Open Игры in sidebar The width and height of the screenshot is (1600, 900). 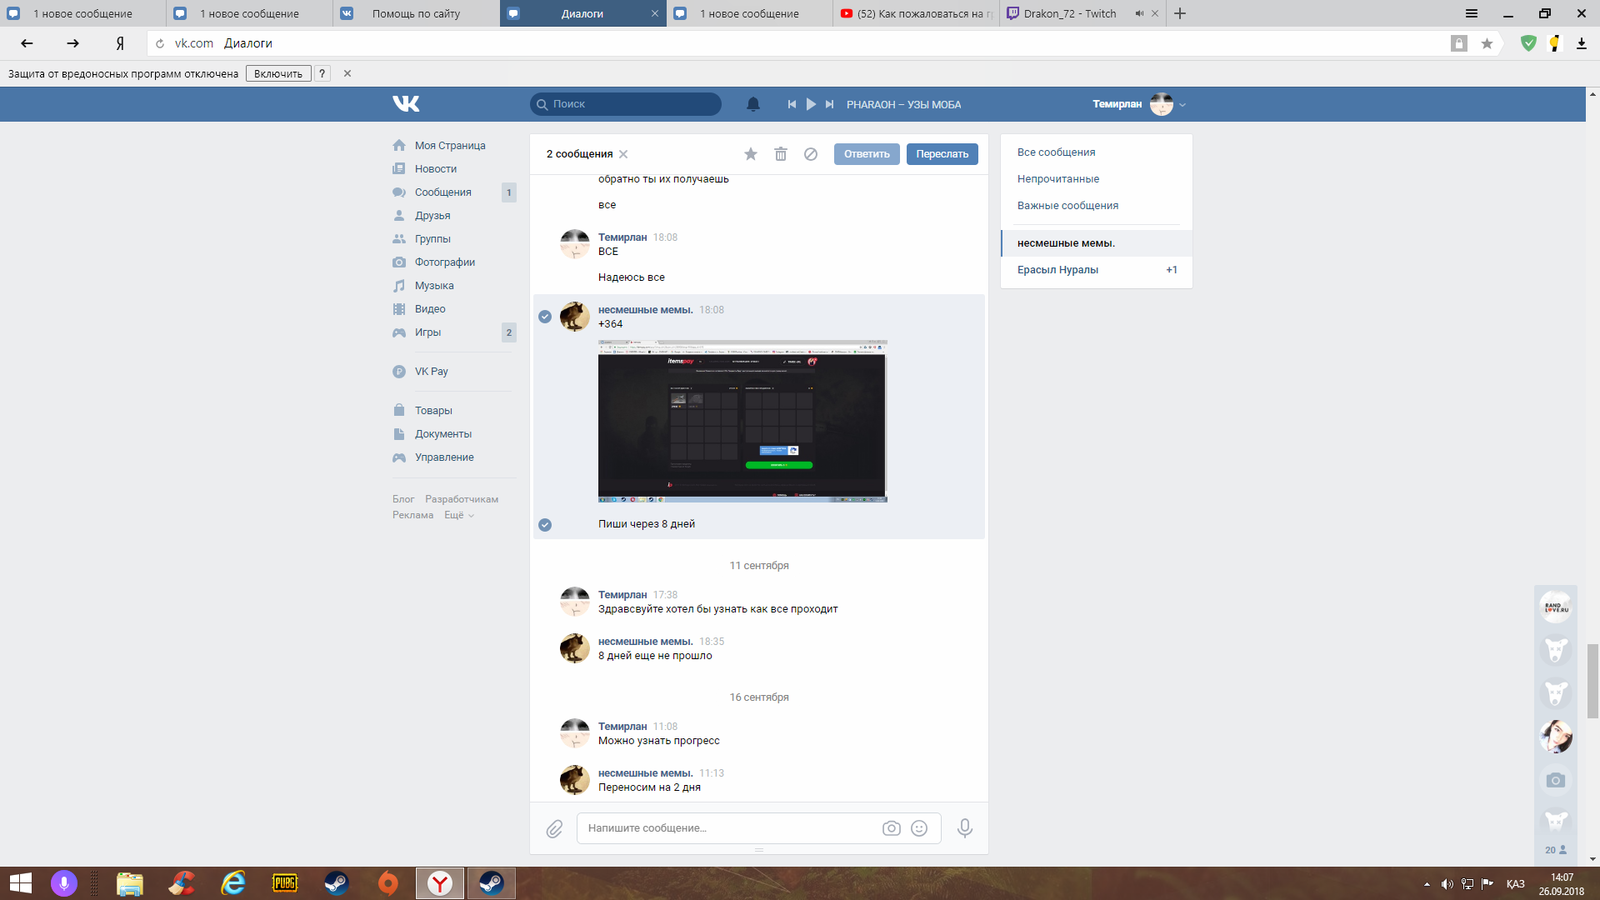click(x=428, y=332)
